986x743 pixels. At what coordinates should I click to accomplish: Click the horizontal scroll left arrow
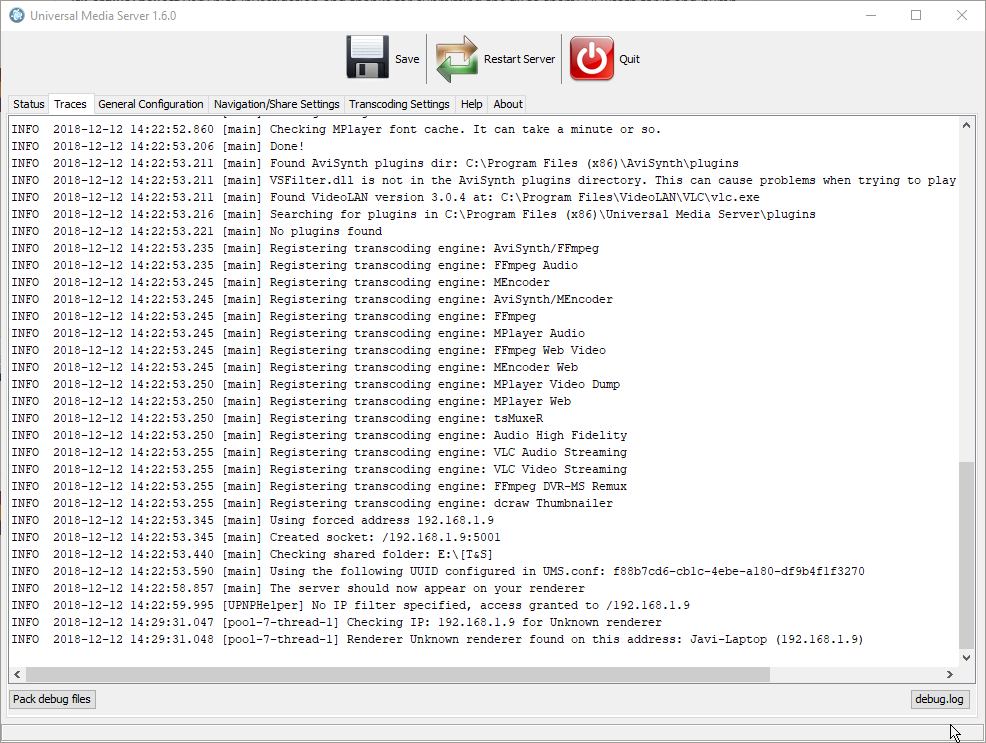(18, 674)
